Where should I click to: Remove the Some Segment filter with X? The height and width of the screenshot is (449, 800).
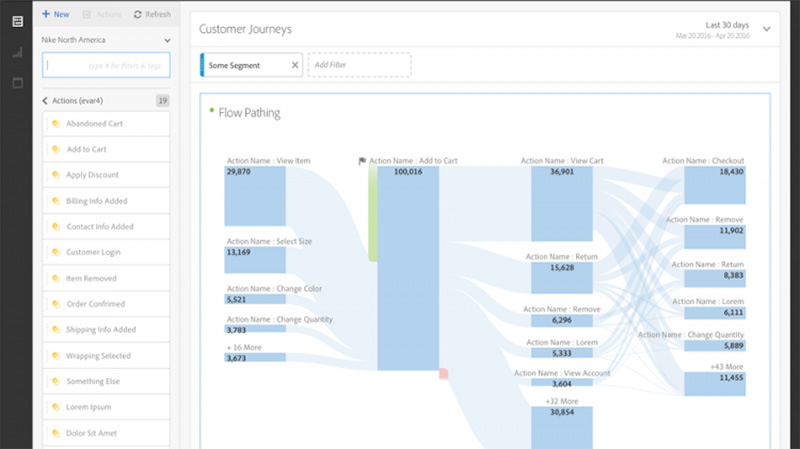pyautogui.click(x=295, y=66)
